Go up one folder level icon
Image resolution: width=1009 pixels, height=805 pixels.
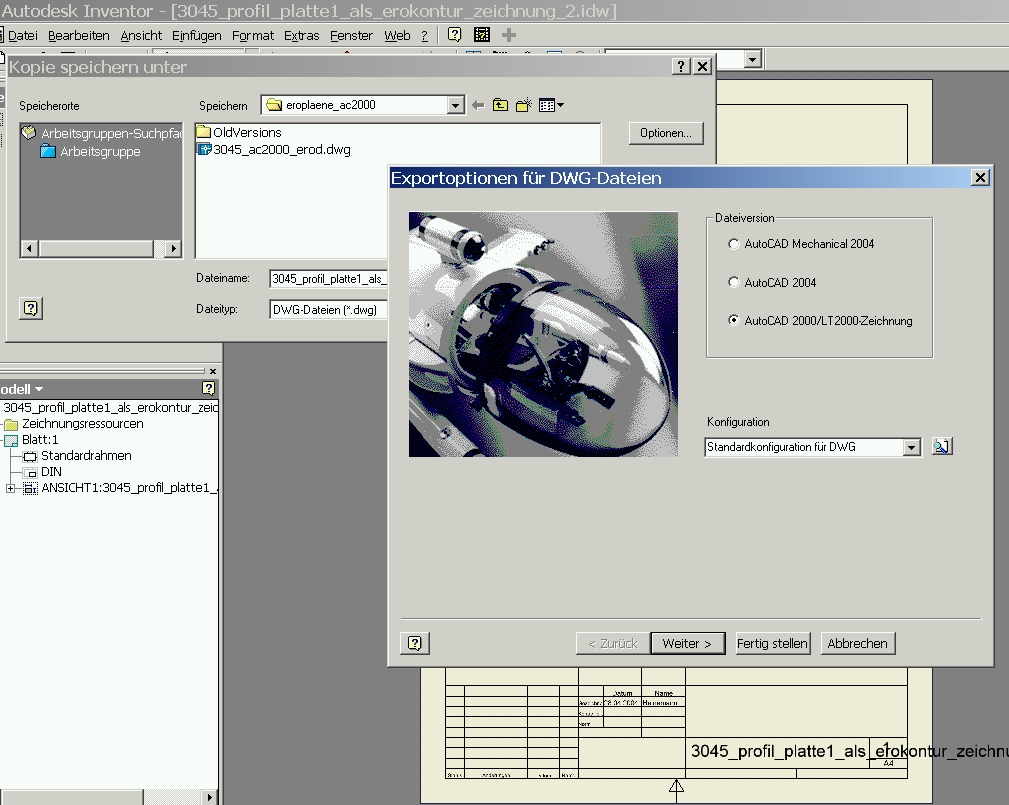500,105
